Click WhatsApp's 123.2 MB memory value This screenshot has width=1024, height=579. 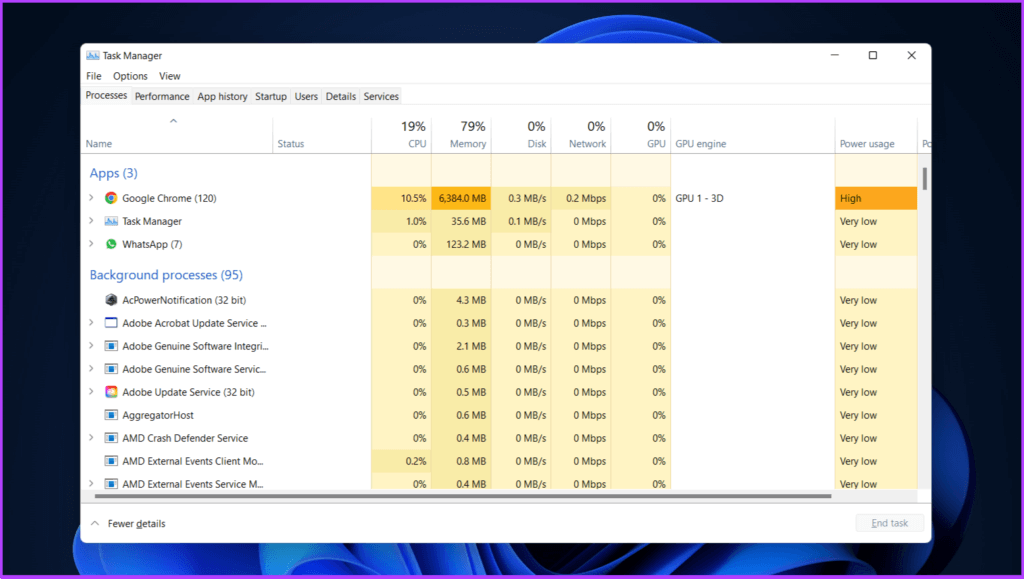(x=468, y=244)
